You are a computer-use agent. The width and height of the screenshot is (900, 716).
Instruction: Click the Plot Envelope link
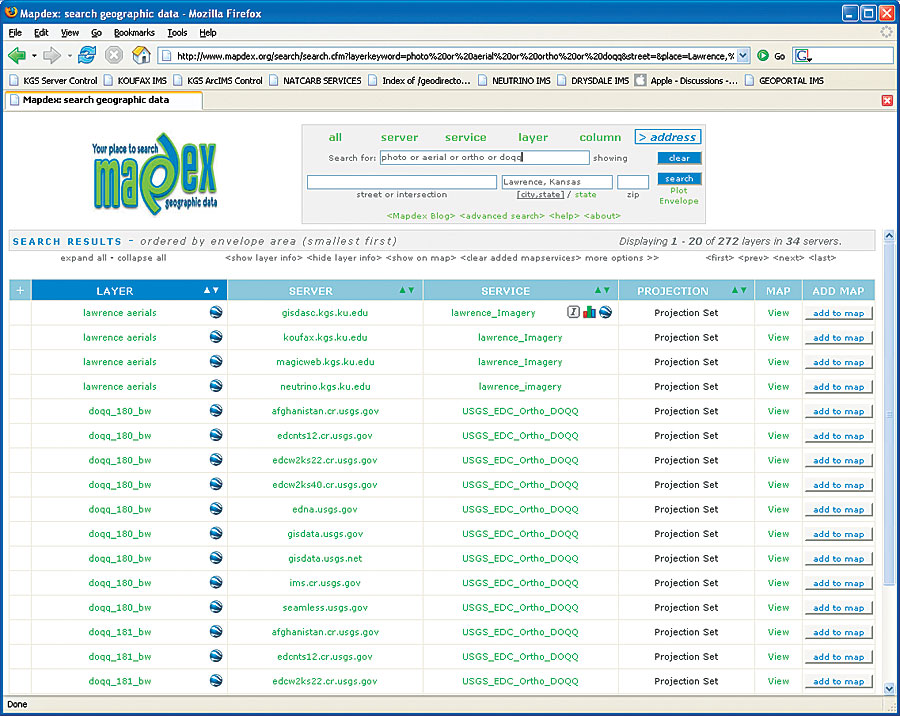click(x=679, y=196)
